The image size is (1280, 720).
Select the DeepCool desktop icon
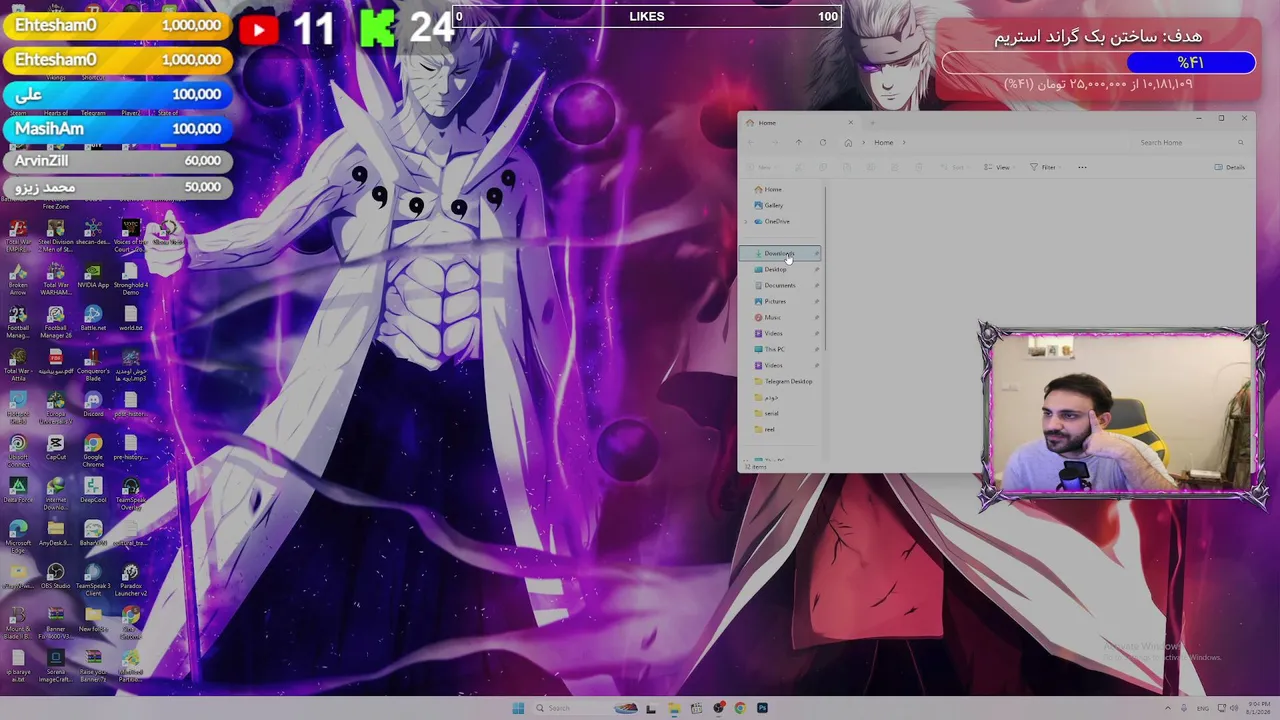[93, 490]
